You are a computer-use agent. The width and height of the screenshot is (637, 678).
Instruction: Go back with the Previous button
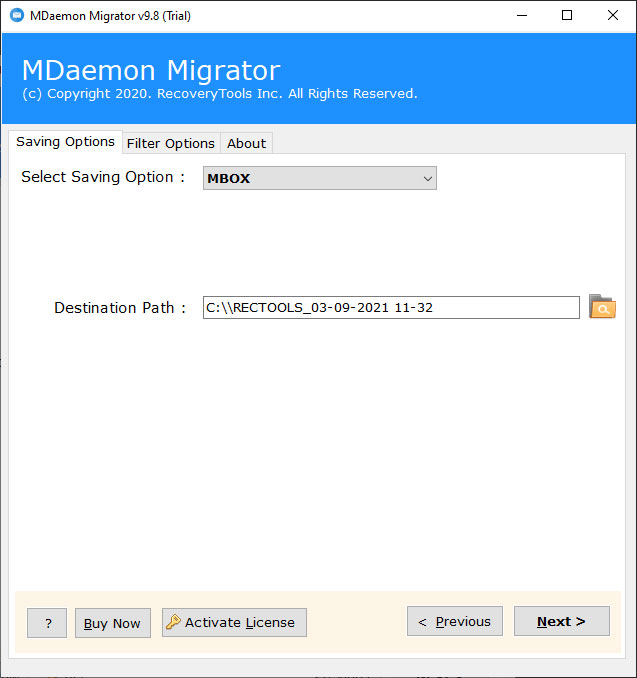pyautogui.click(x=455, y=621)
